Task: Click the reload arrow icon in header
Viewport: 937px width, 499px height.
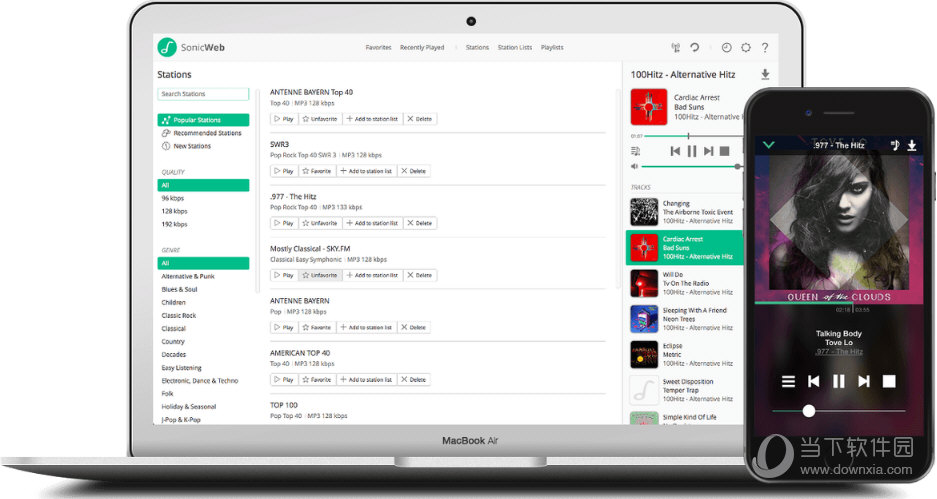Action: (694, 47)
